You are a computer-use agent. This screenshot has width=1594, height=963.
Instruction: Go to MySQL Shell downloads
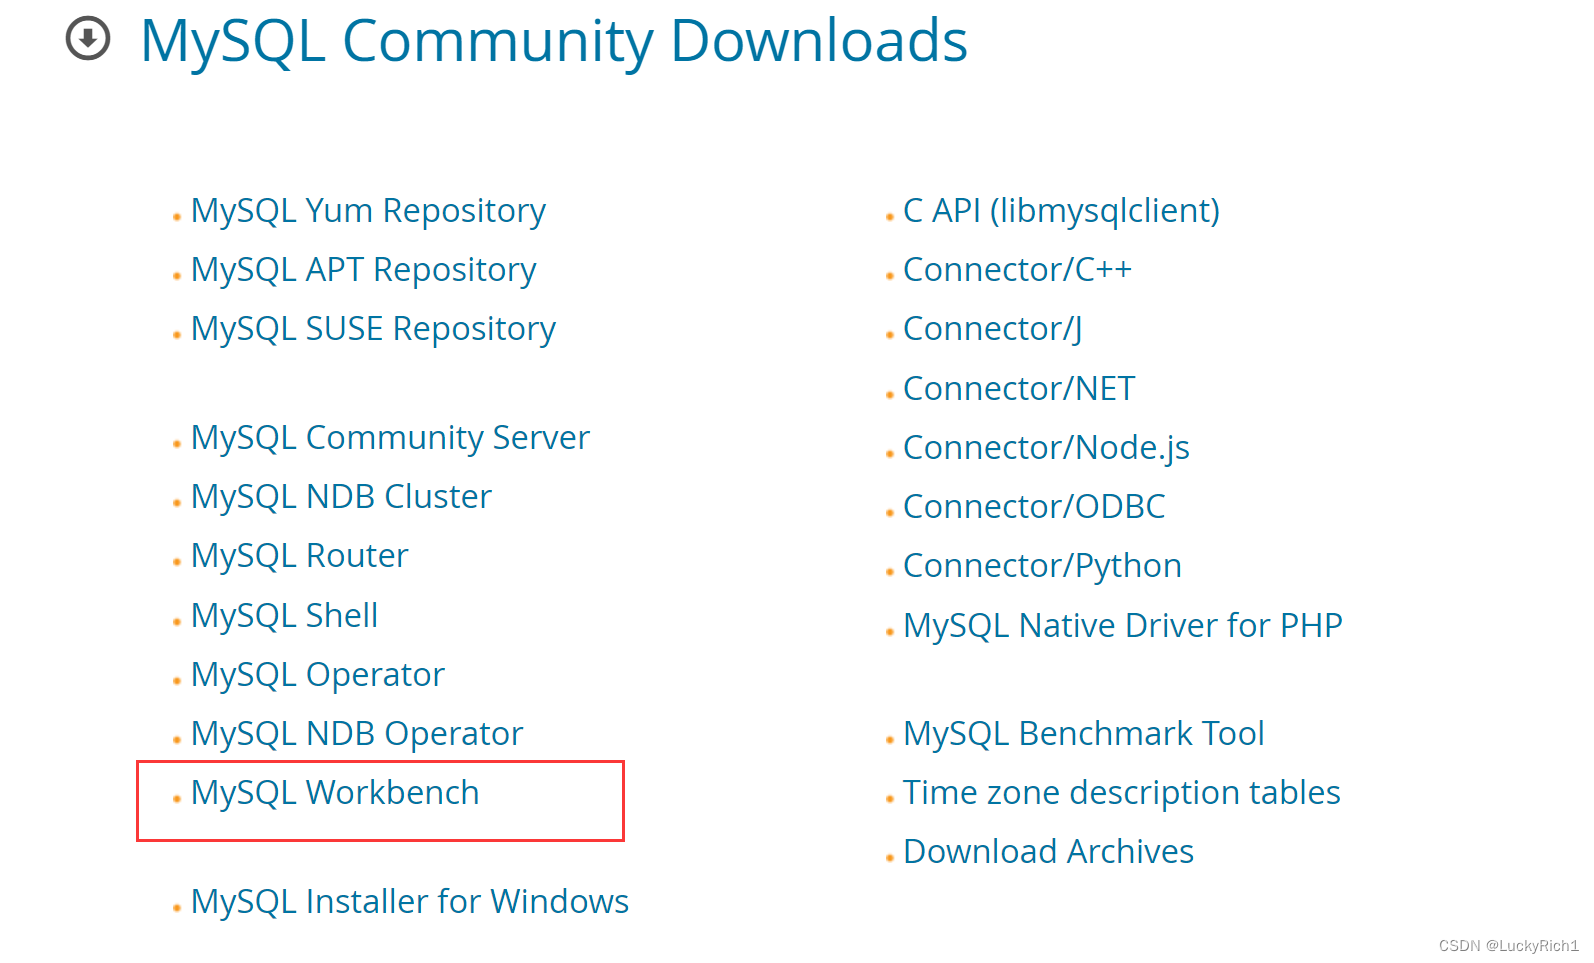click(x=285, y=615)
